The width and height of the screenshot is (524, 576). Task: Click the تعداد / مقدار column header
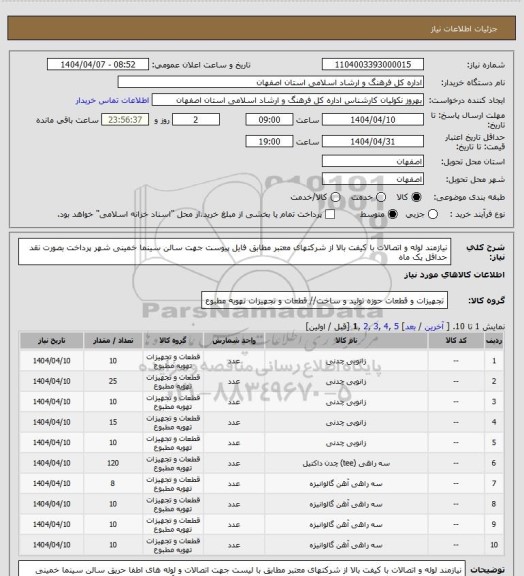[113, 341]
